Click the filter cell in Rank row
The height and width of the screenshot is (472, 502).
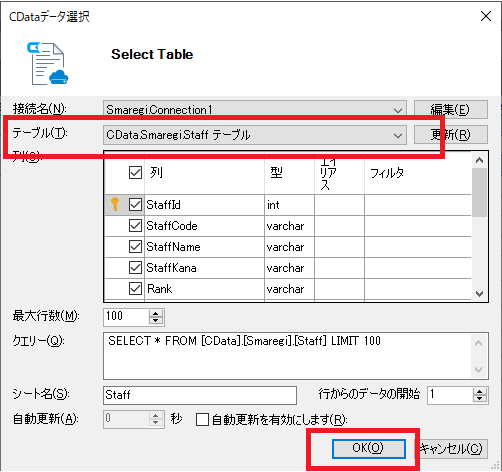pyautogui.click(x=418, y=289)
